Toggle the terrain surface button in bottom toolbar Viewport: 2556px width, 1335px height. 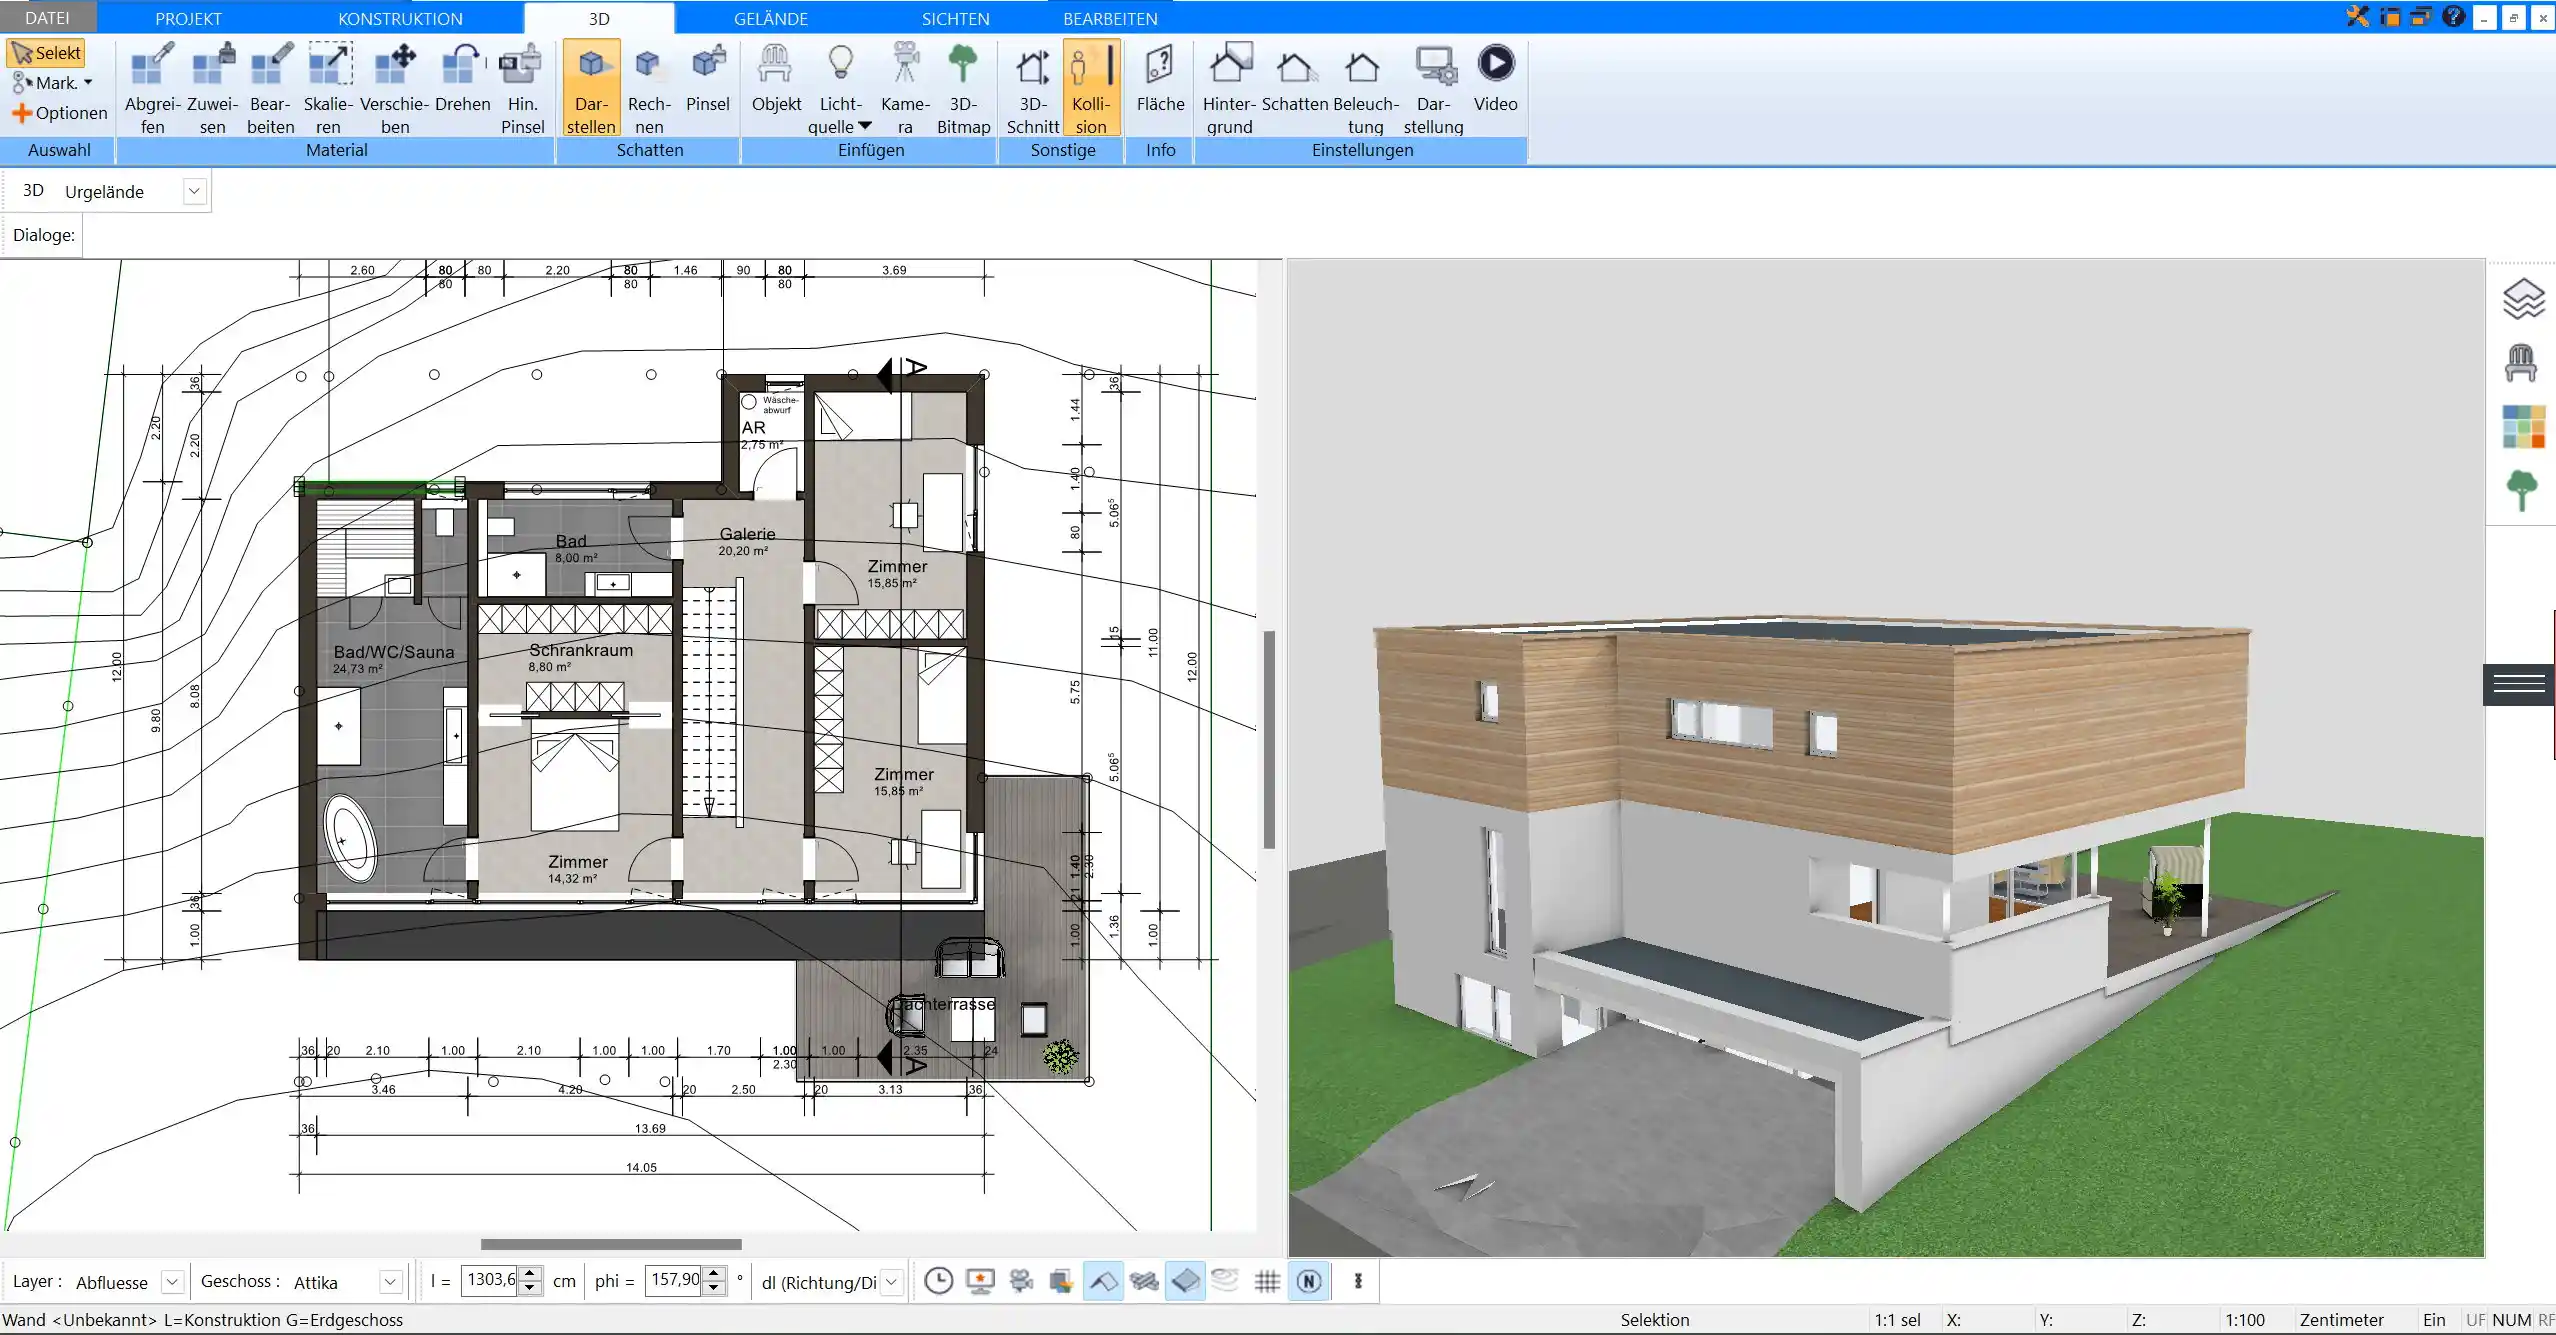point(1185,1281)
